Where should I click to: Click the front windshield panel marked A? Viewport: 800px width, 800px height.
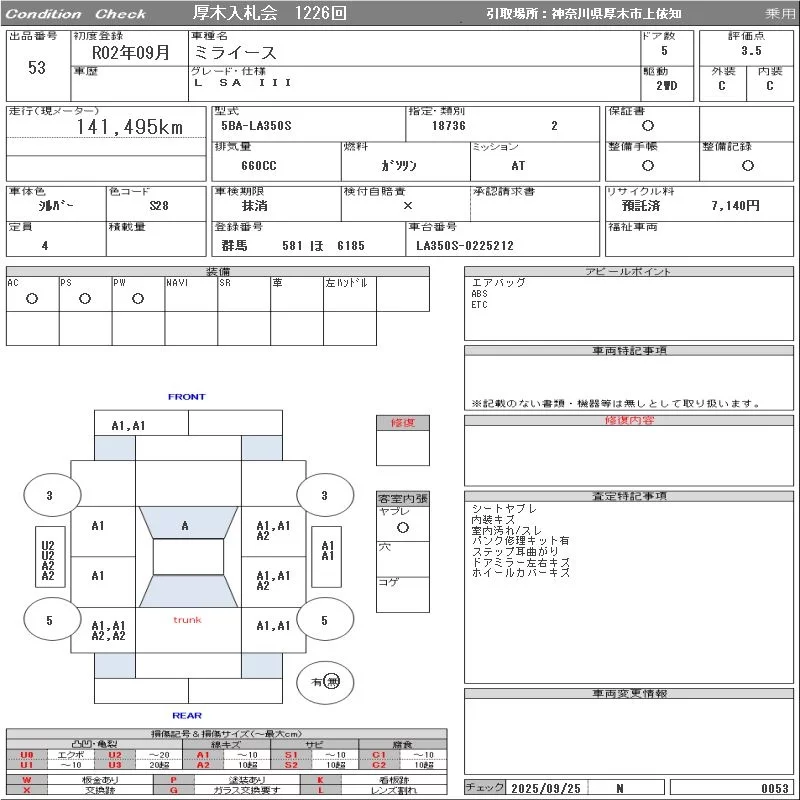tap(185, 524)
